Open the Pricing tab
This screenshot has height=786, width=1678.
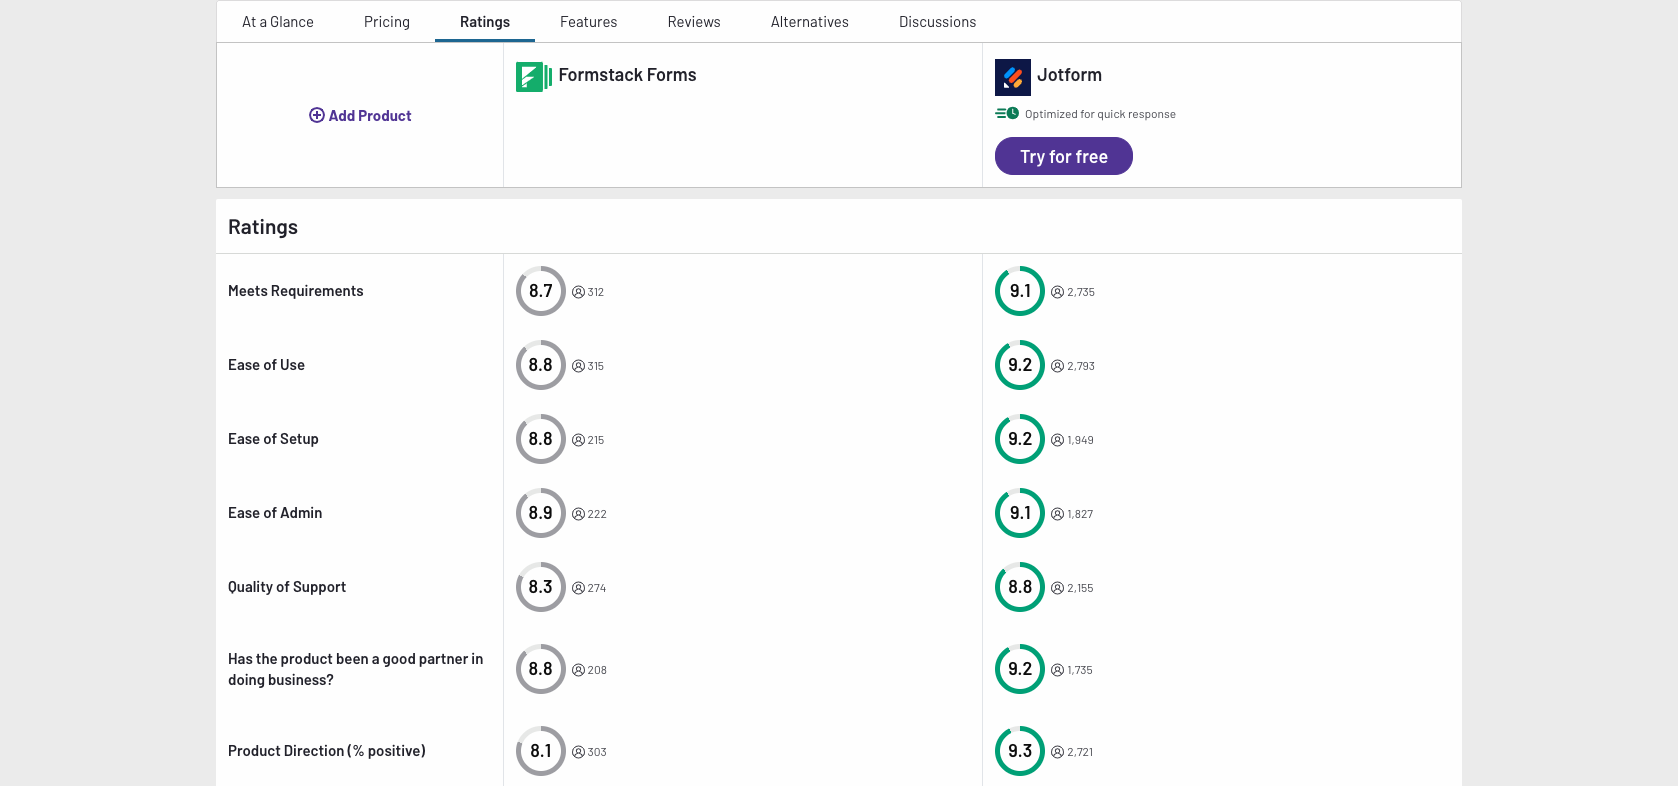pos(387,22)
